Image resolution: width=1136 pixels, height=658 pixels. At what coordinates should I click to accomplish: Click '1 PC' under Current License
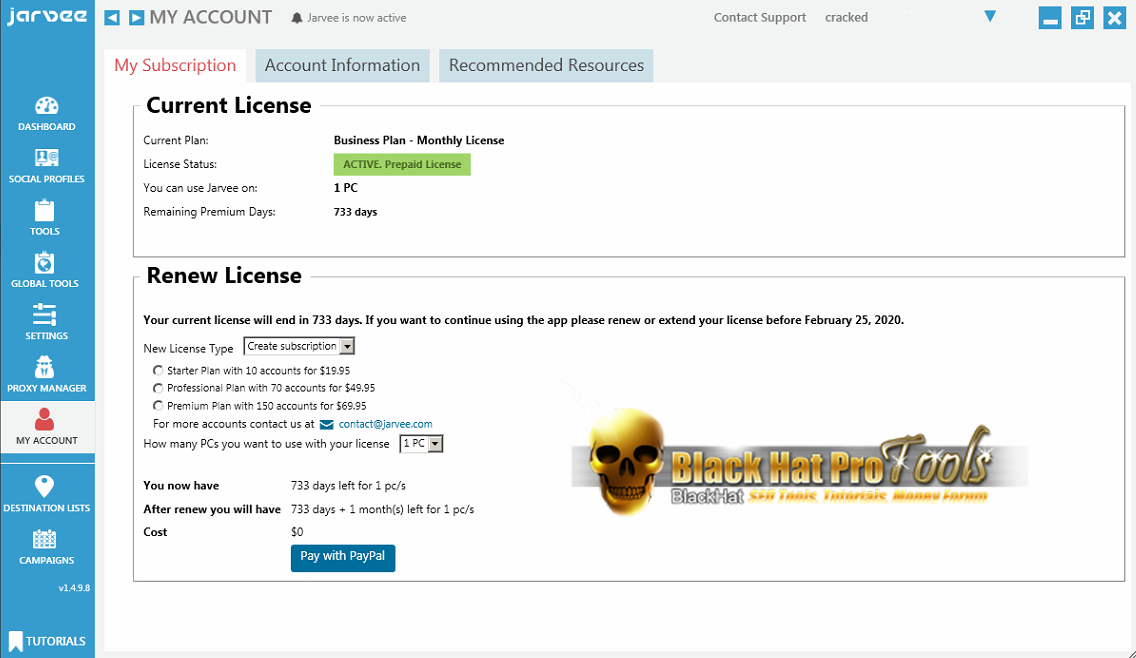(x=346, y=188)
